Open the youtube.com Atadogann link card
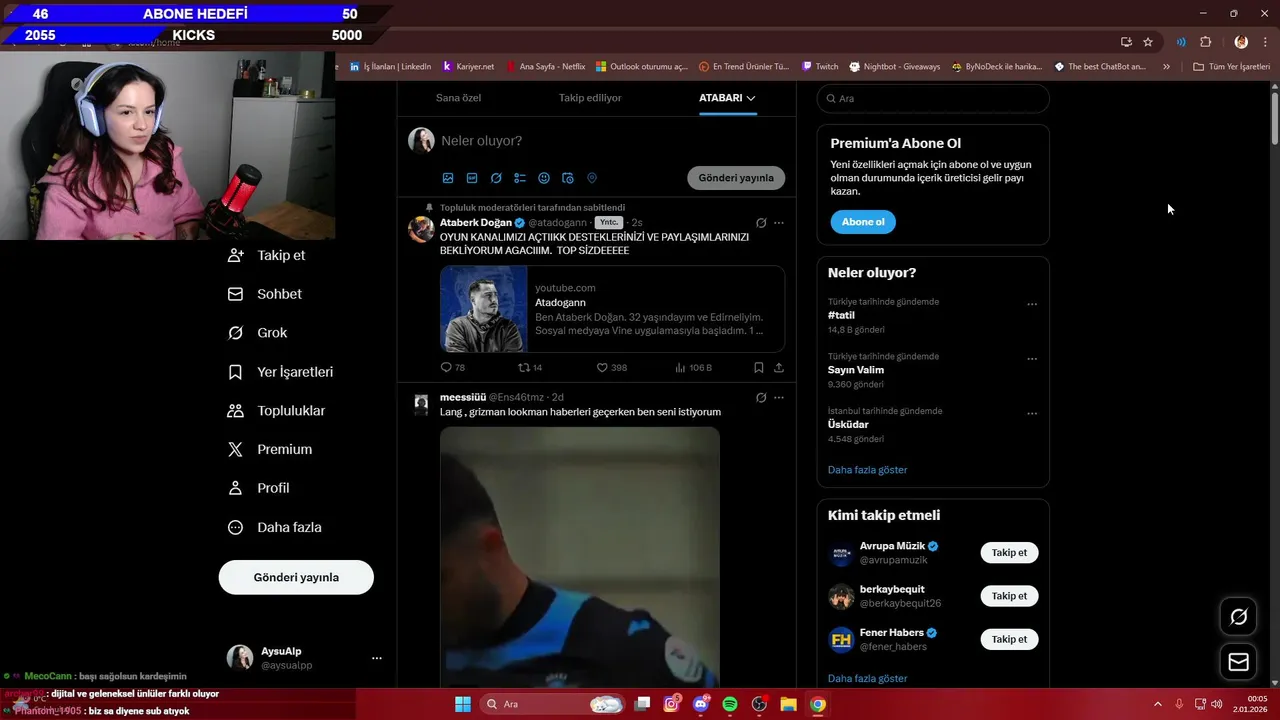 (612, 309)
